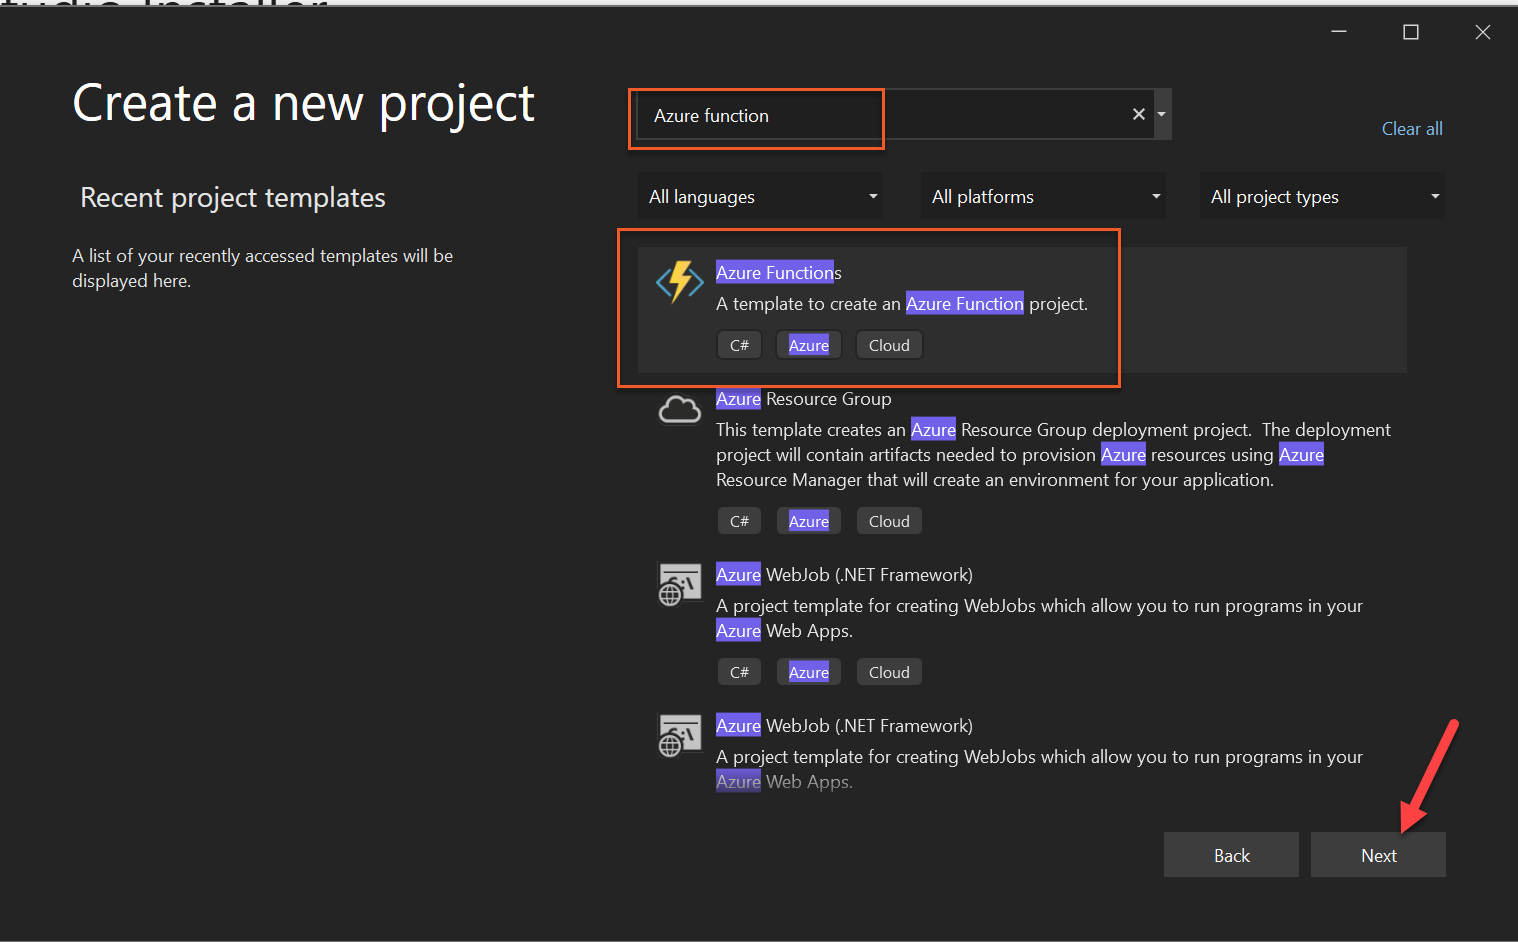Select the Azure Functions template title
Screen dimensions: 1518x942
[779, 272]
